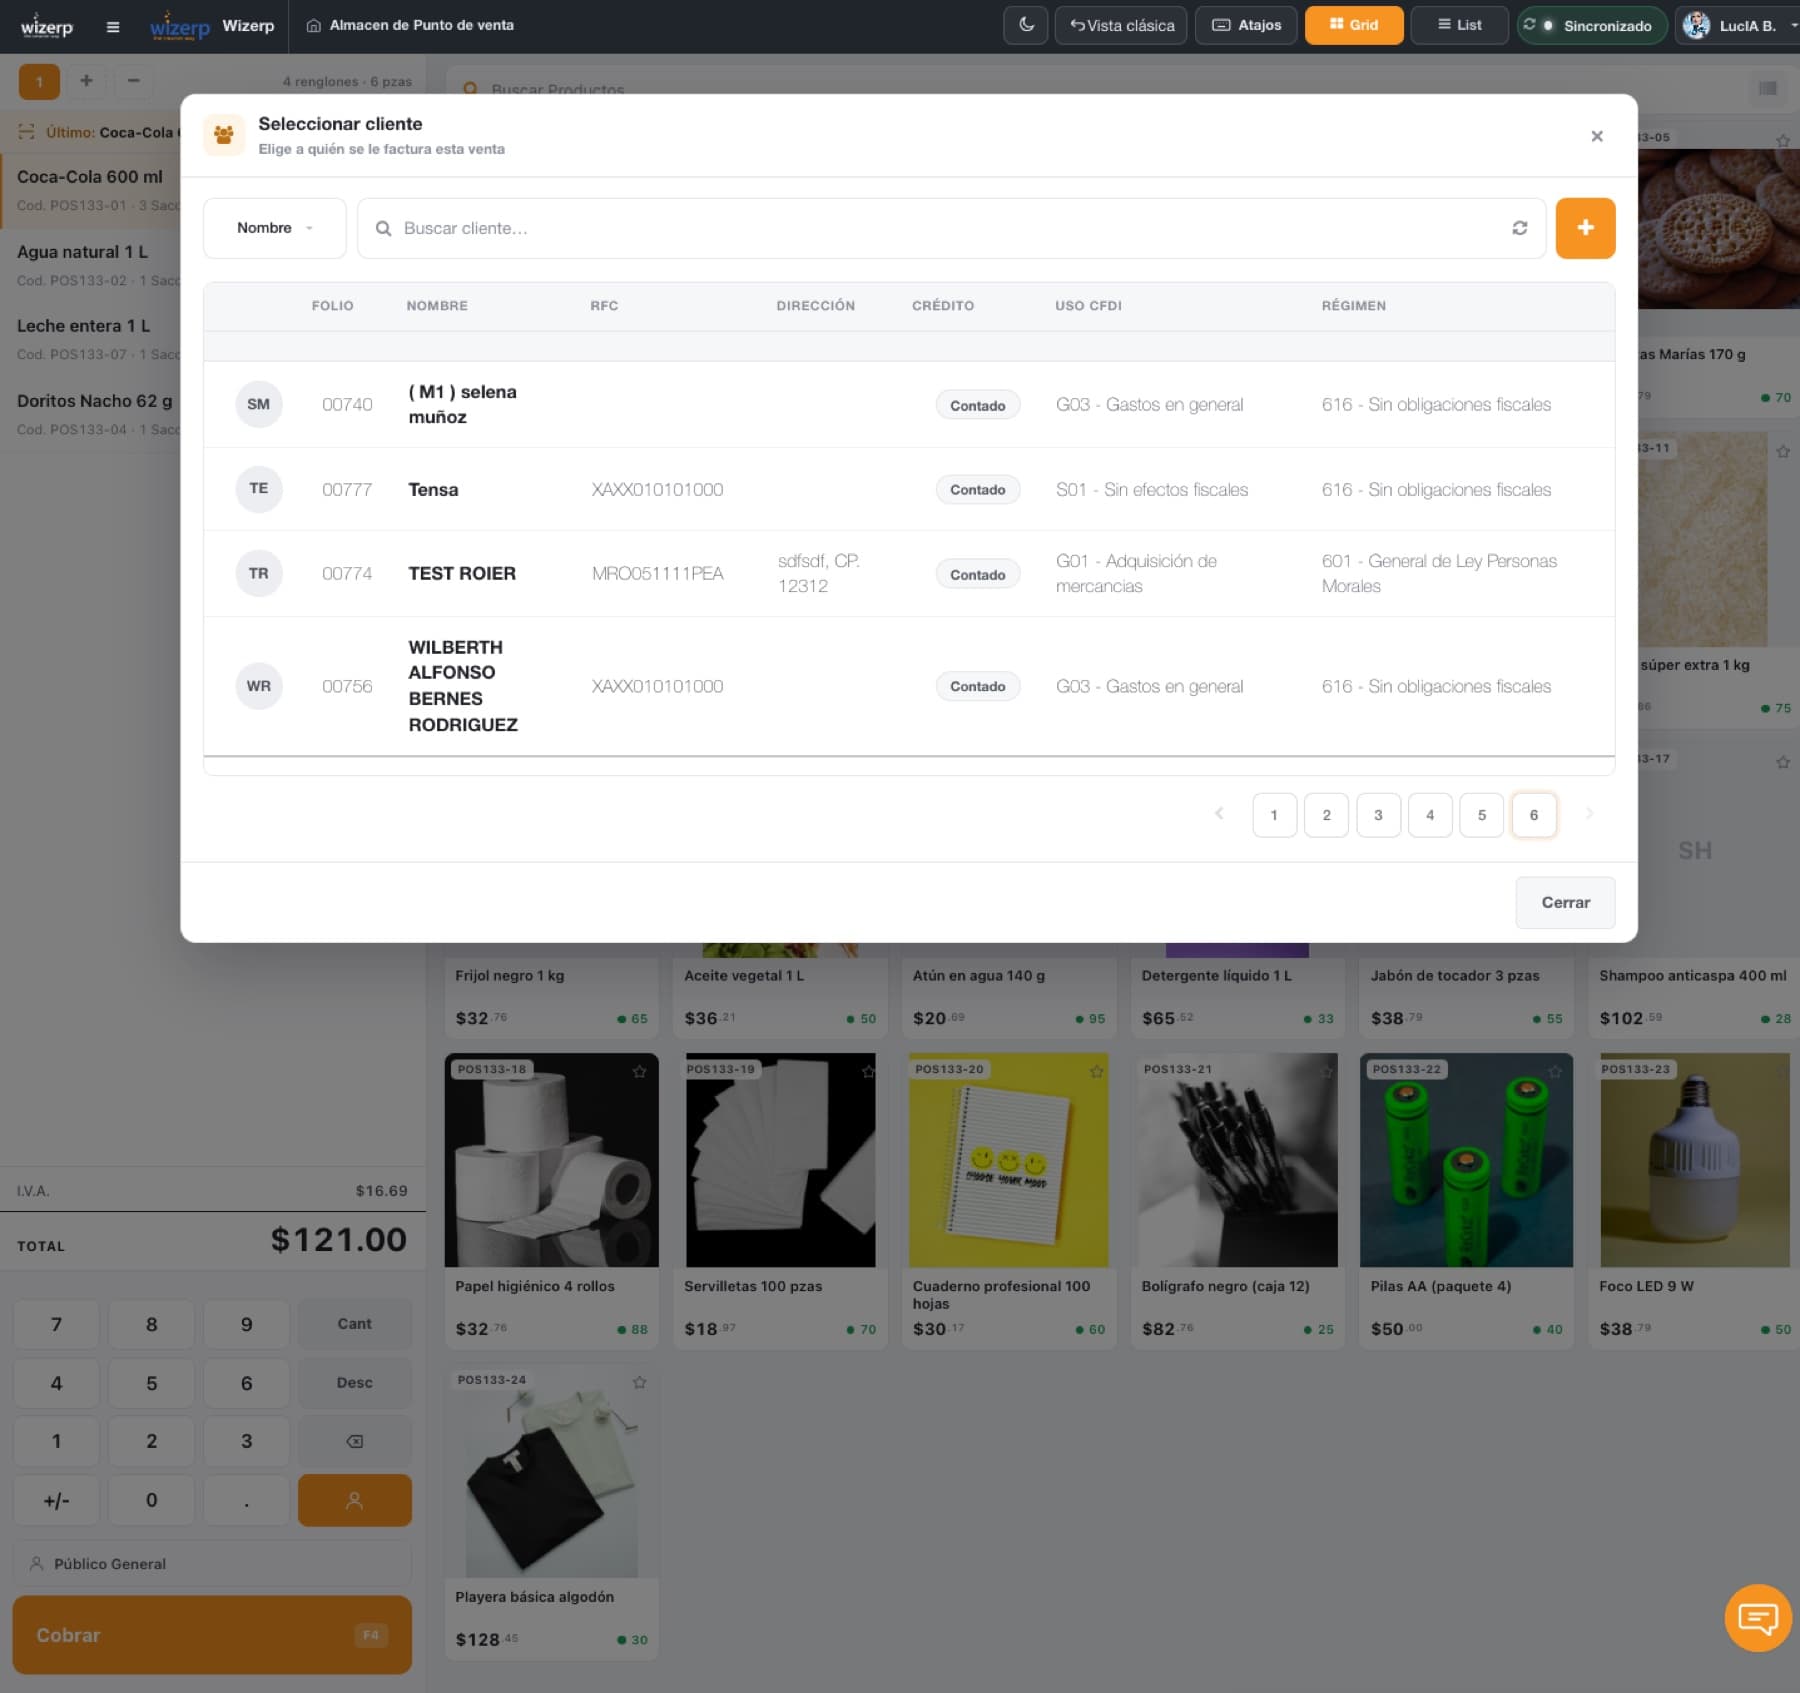Remove ticket with minus button
This screenshot has width=1800, height=1693.
(133, 81)
